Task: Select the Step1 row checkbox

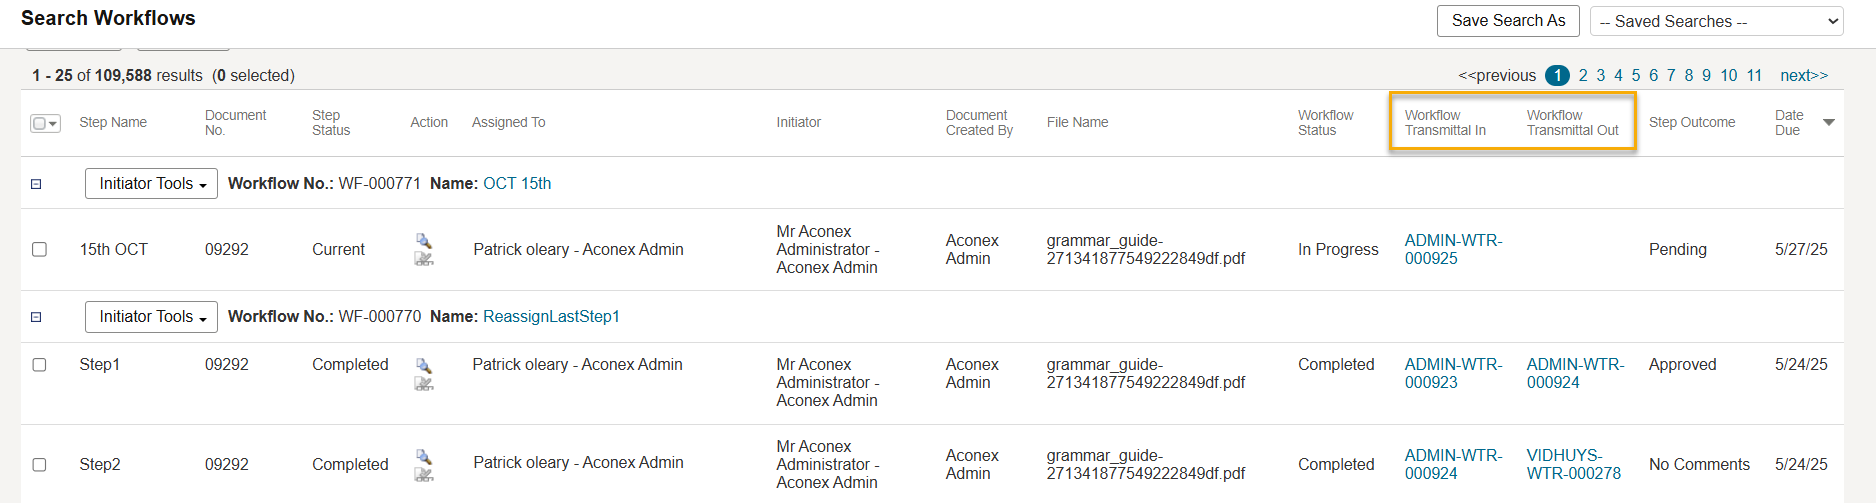Action: point(39,365)
